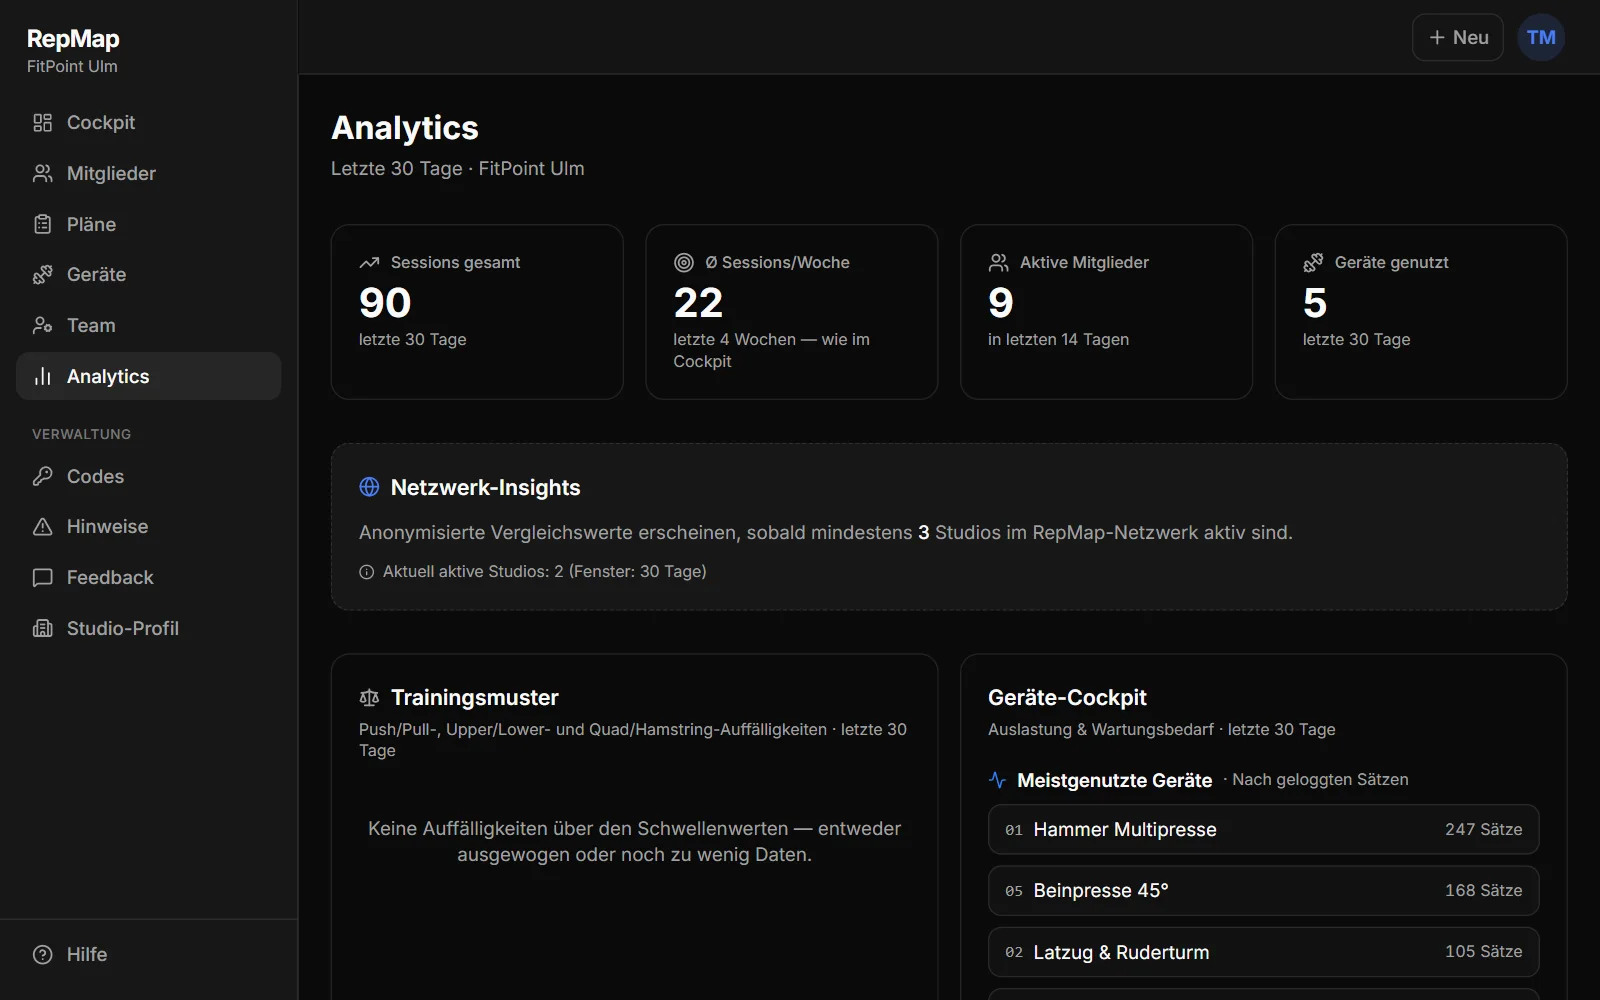Viewport: 1600px width, 1000px height.
Task: Click the '247 Sätze' value
Action: click(1483, 829)
